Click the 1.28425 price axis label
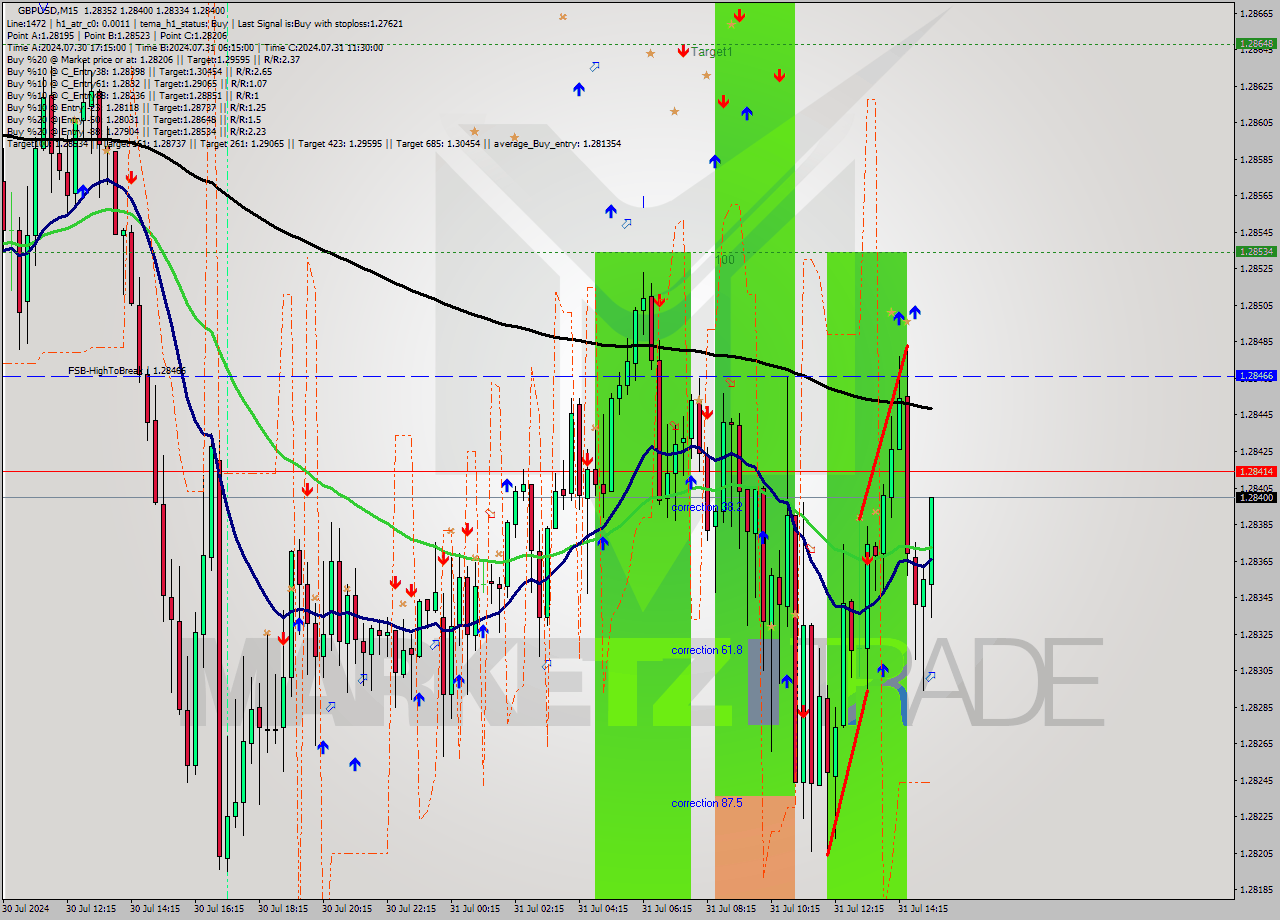 point(1256,451)
